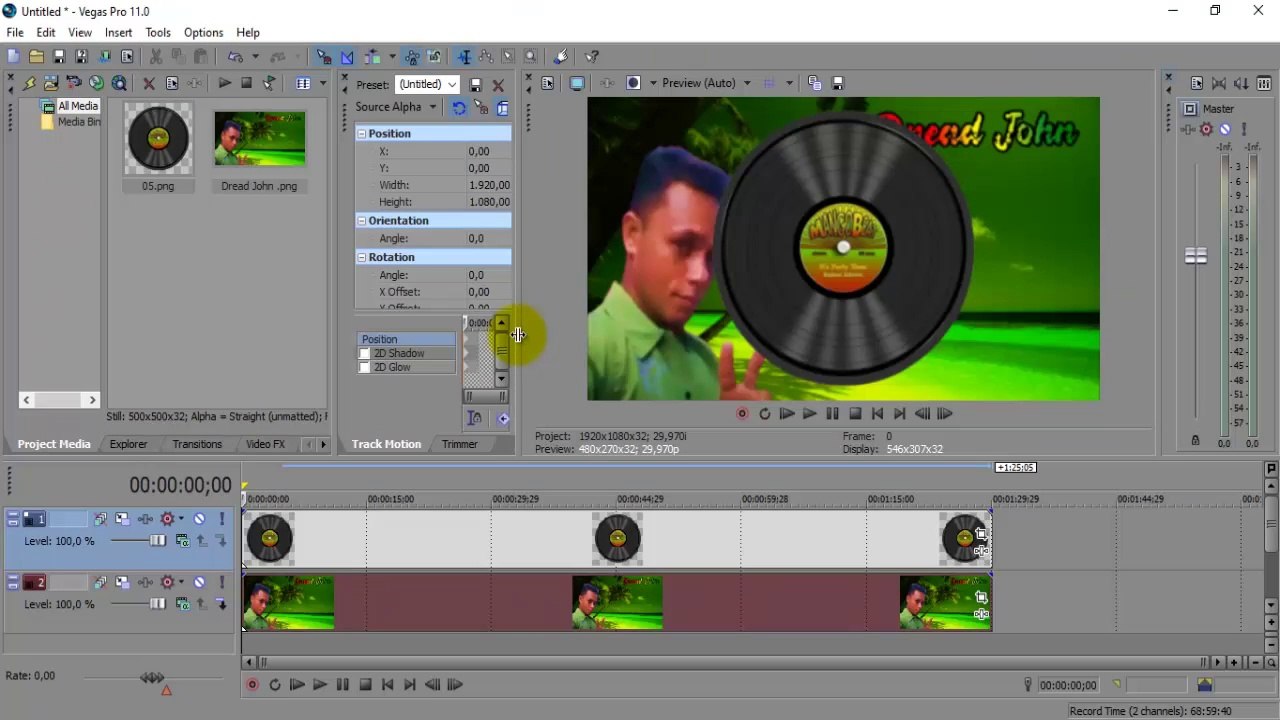The height and width of the screenshot is (720, 1280).
Task: Click the track 1 Level slider handle
Action: pyautogui.click(x=157, y=541)
